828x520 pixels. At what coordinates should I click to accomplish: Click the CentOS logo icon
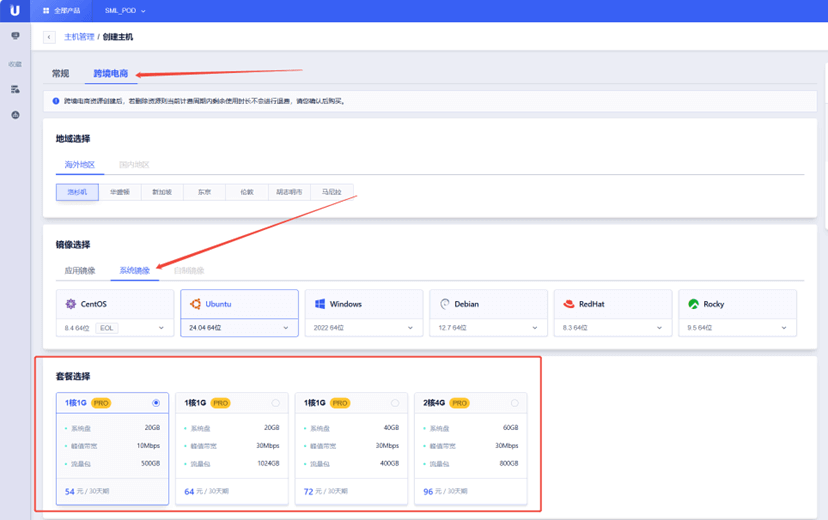tap(71, 304)
